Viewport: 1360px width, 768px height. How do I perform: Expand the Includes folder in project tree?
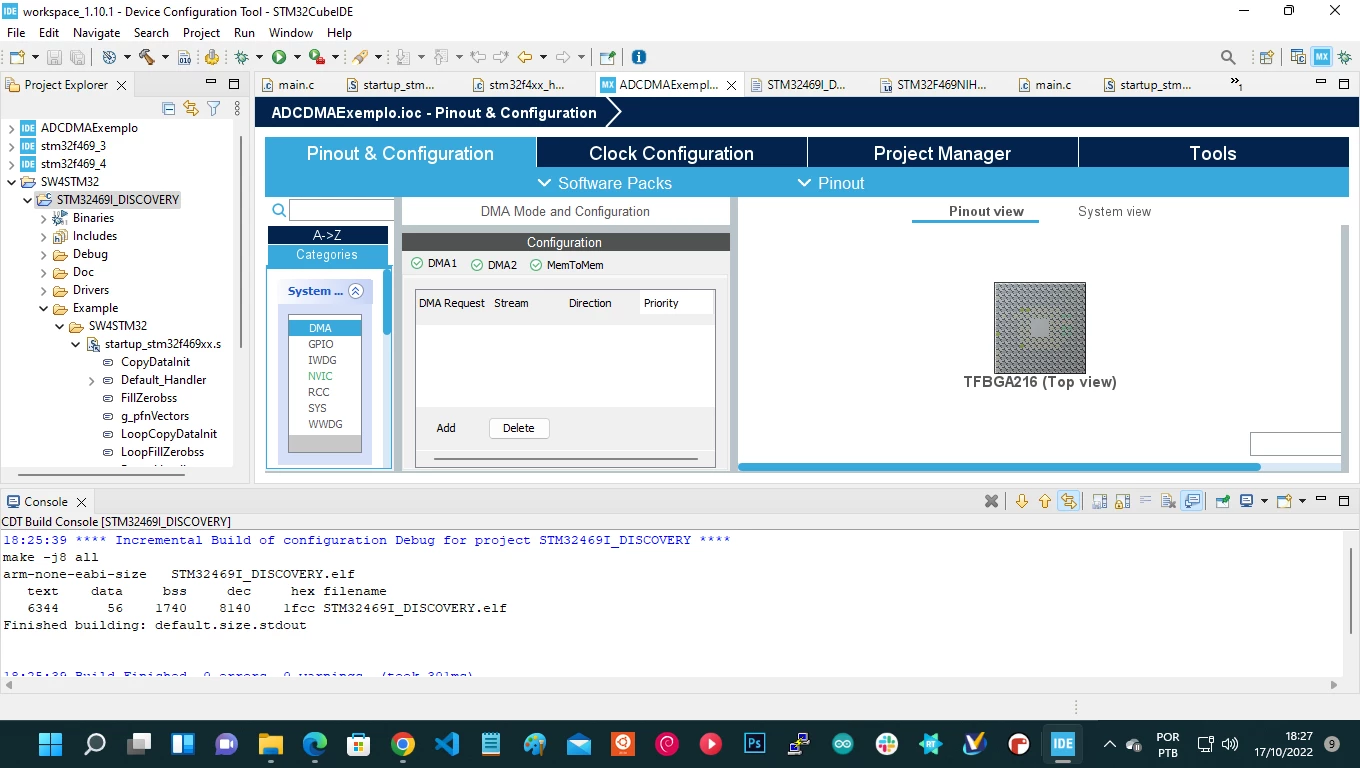click(44, 236)
